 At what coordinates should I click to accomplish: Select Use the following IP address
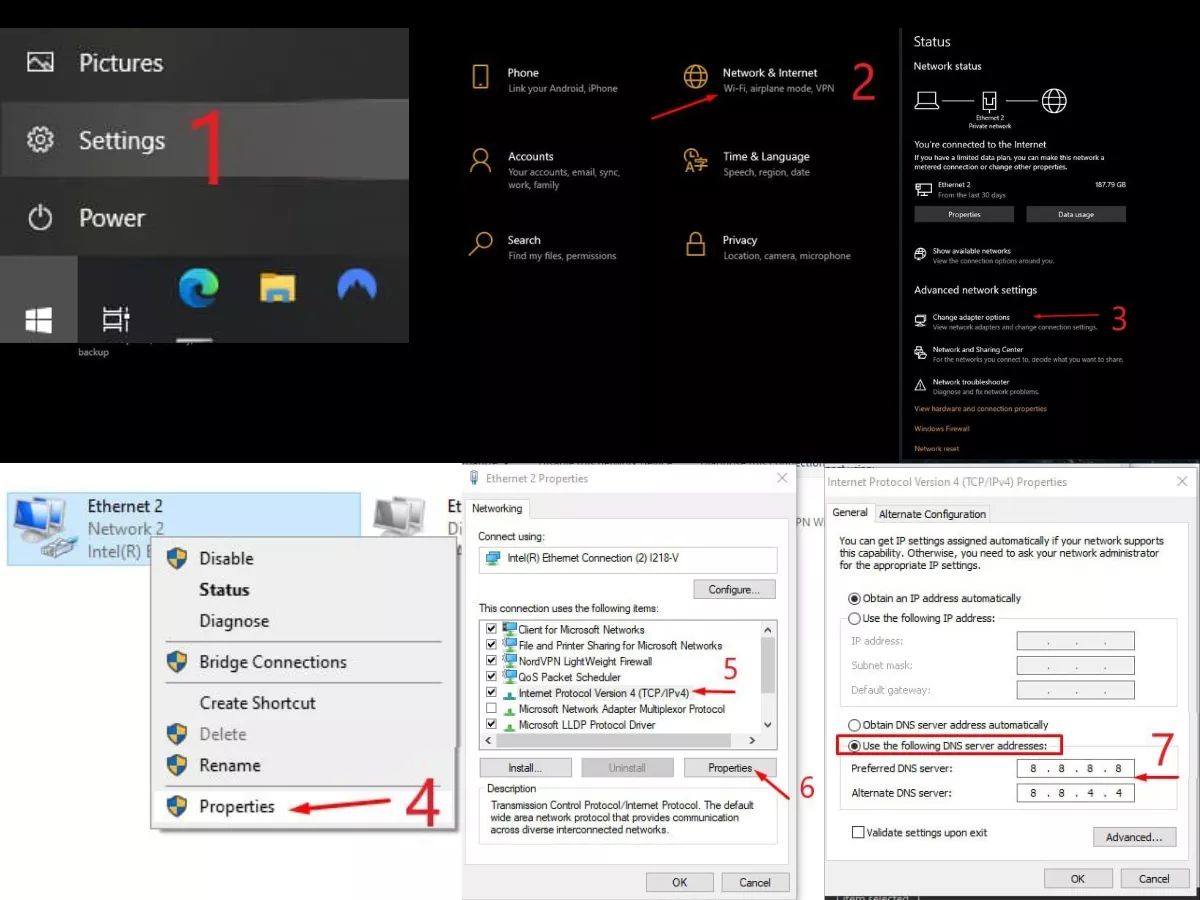click(855, 618)
